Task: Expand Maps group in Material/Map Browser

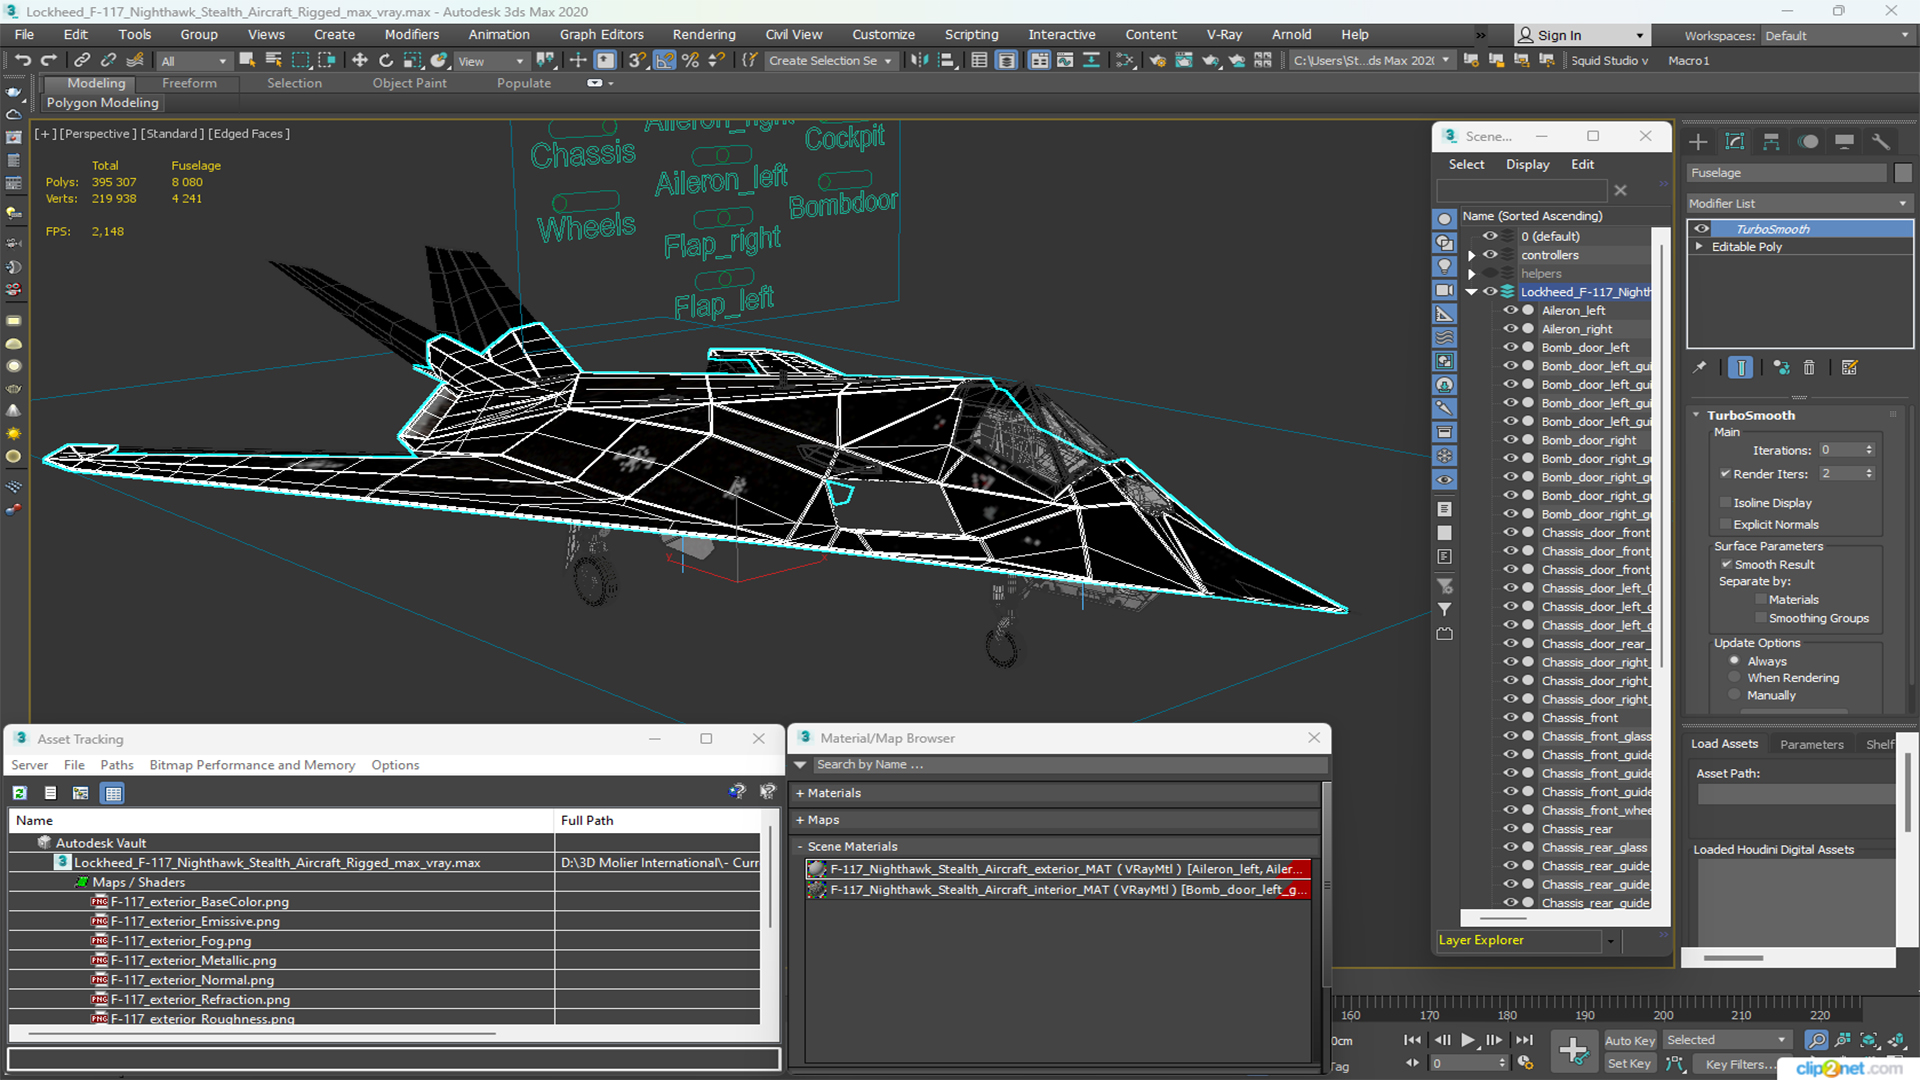Action: point(800,820)
